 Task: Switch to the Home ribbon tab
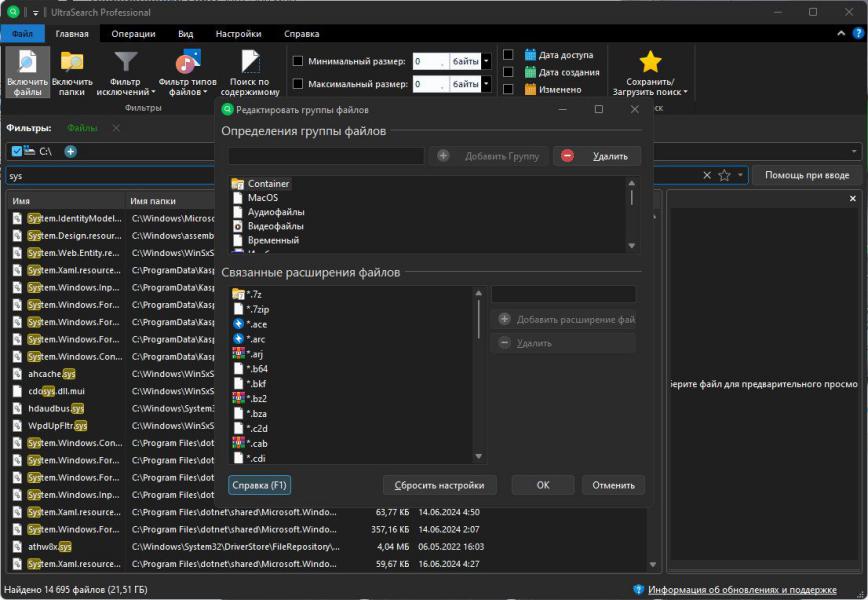point(72,33)
